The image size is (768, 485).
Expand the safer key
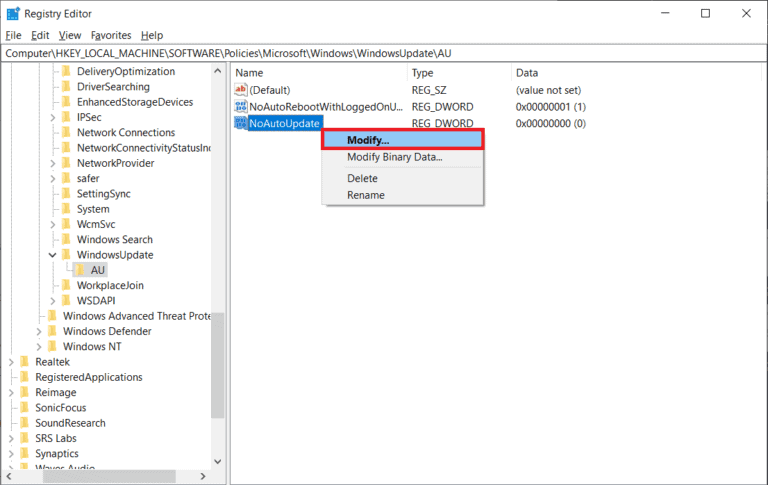point(53,179)
